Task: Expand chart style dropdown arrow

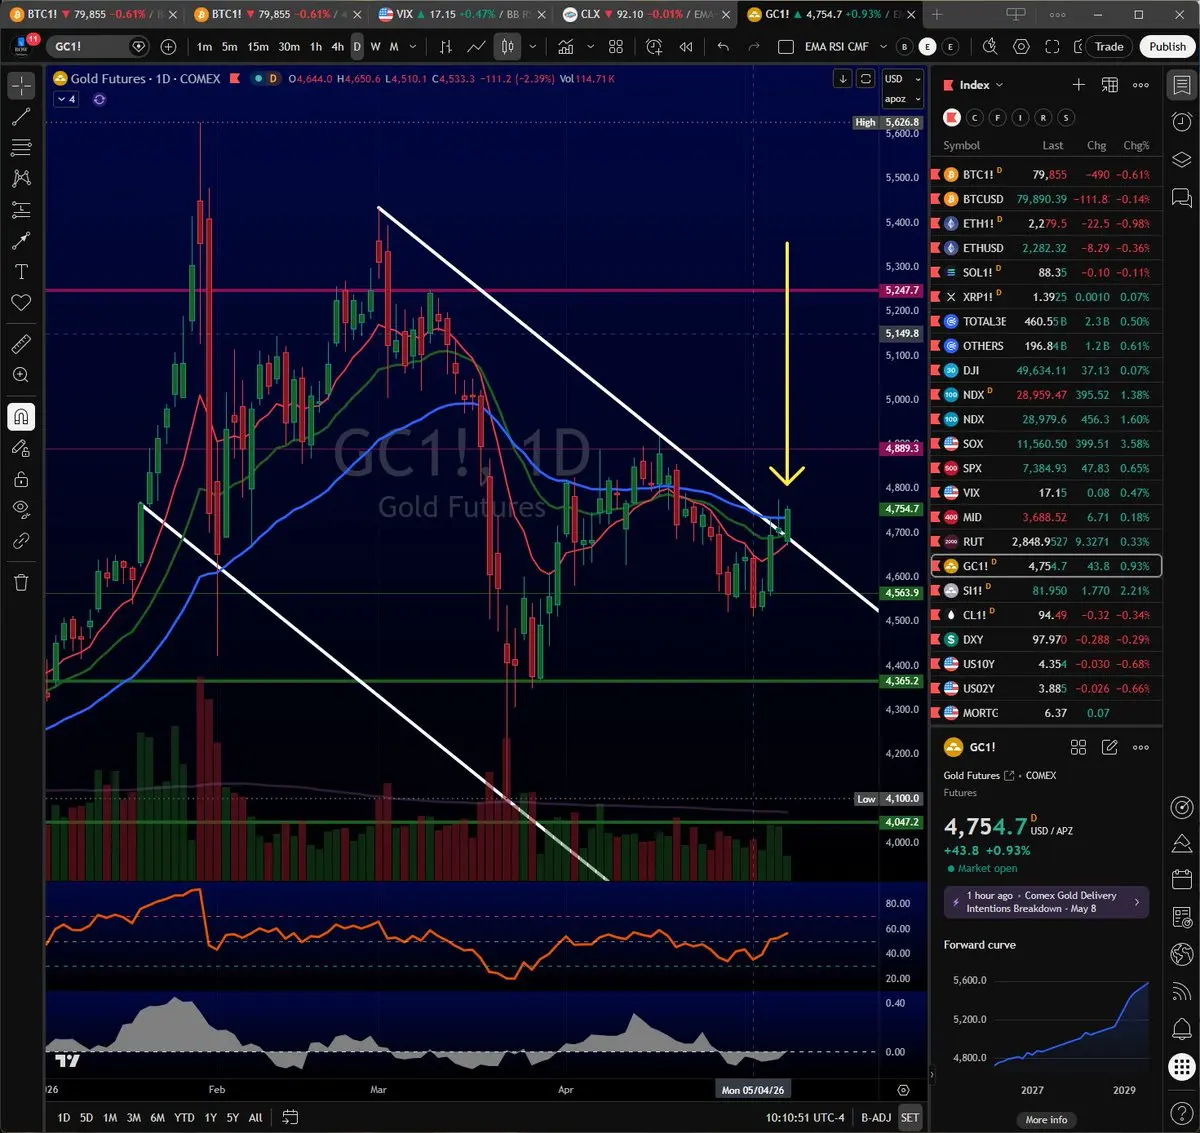Action: click(532, 47)
